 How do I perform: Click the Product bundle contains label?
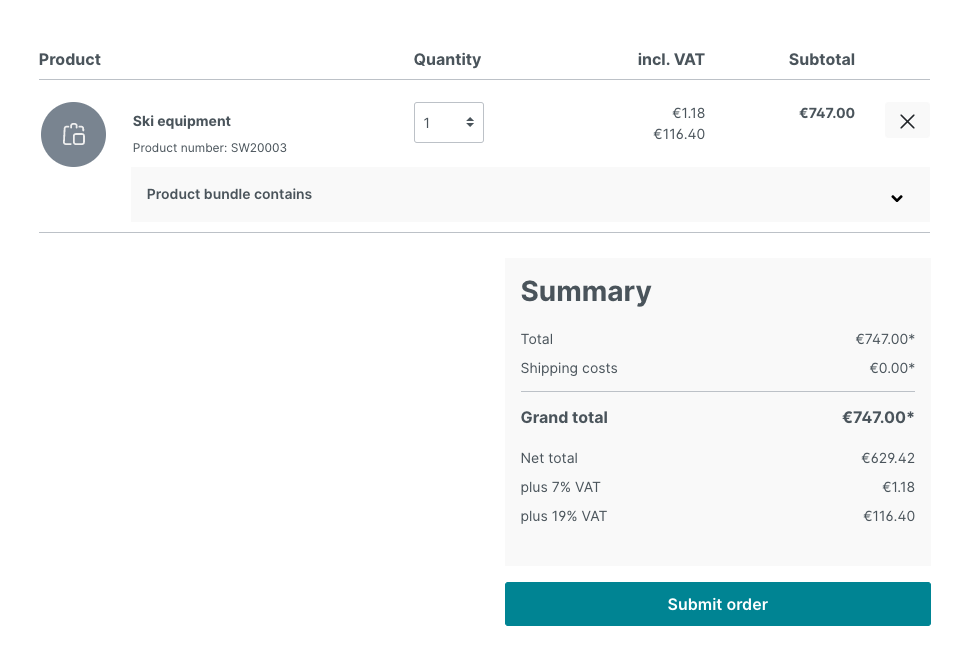point(229,194)
